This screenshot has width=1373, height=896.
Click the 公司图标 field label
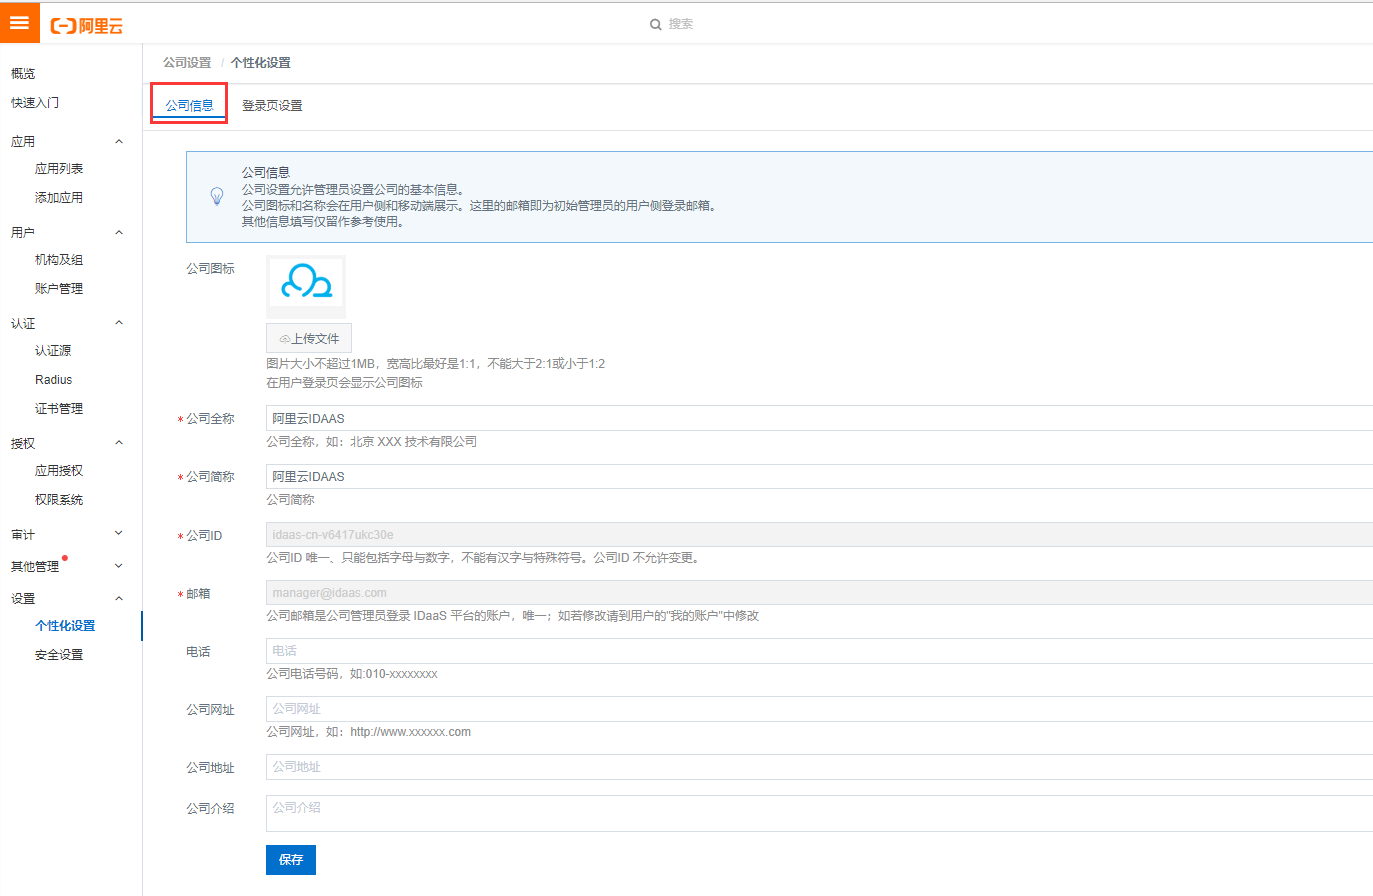pyautogui.click(x=210, y=268)
